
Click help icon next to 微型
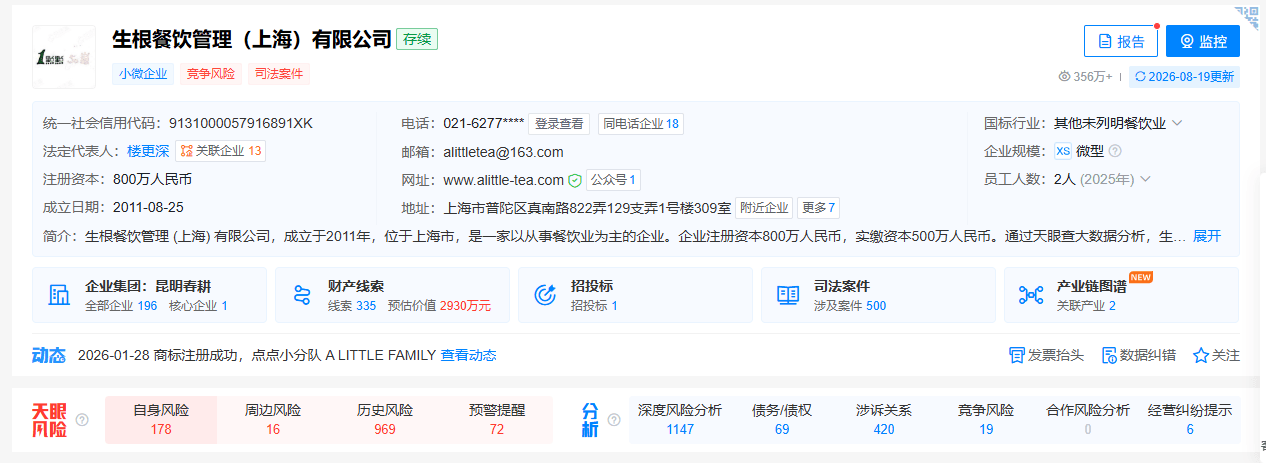pyautogui.click(x=1115, y=151)
